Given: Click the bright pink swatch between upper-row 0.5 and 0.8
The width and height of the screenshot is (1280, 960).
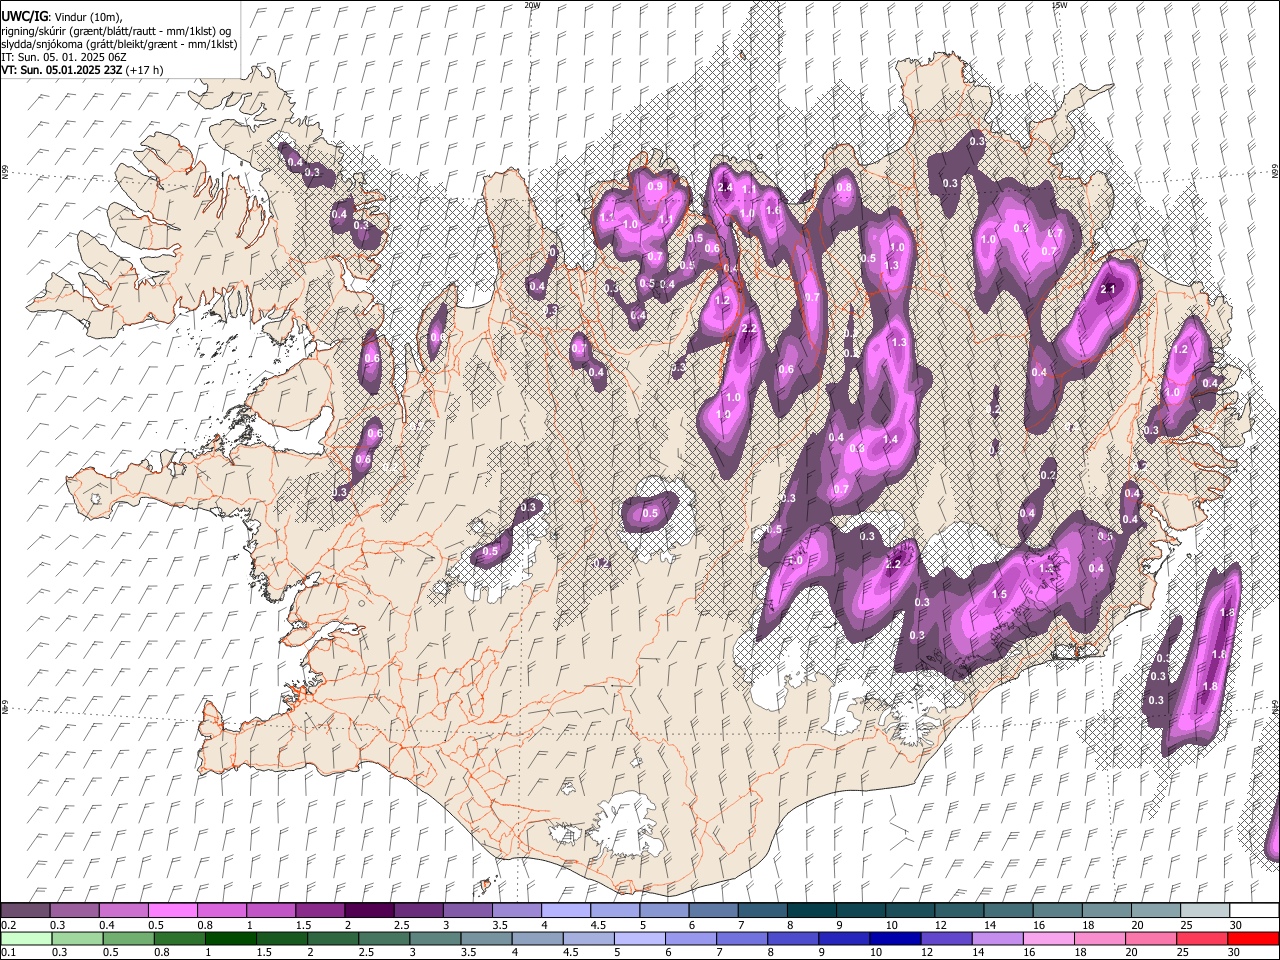Looking at the screenshot, I should coord(172,911).
